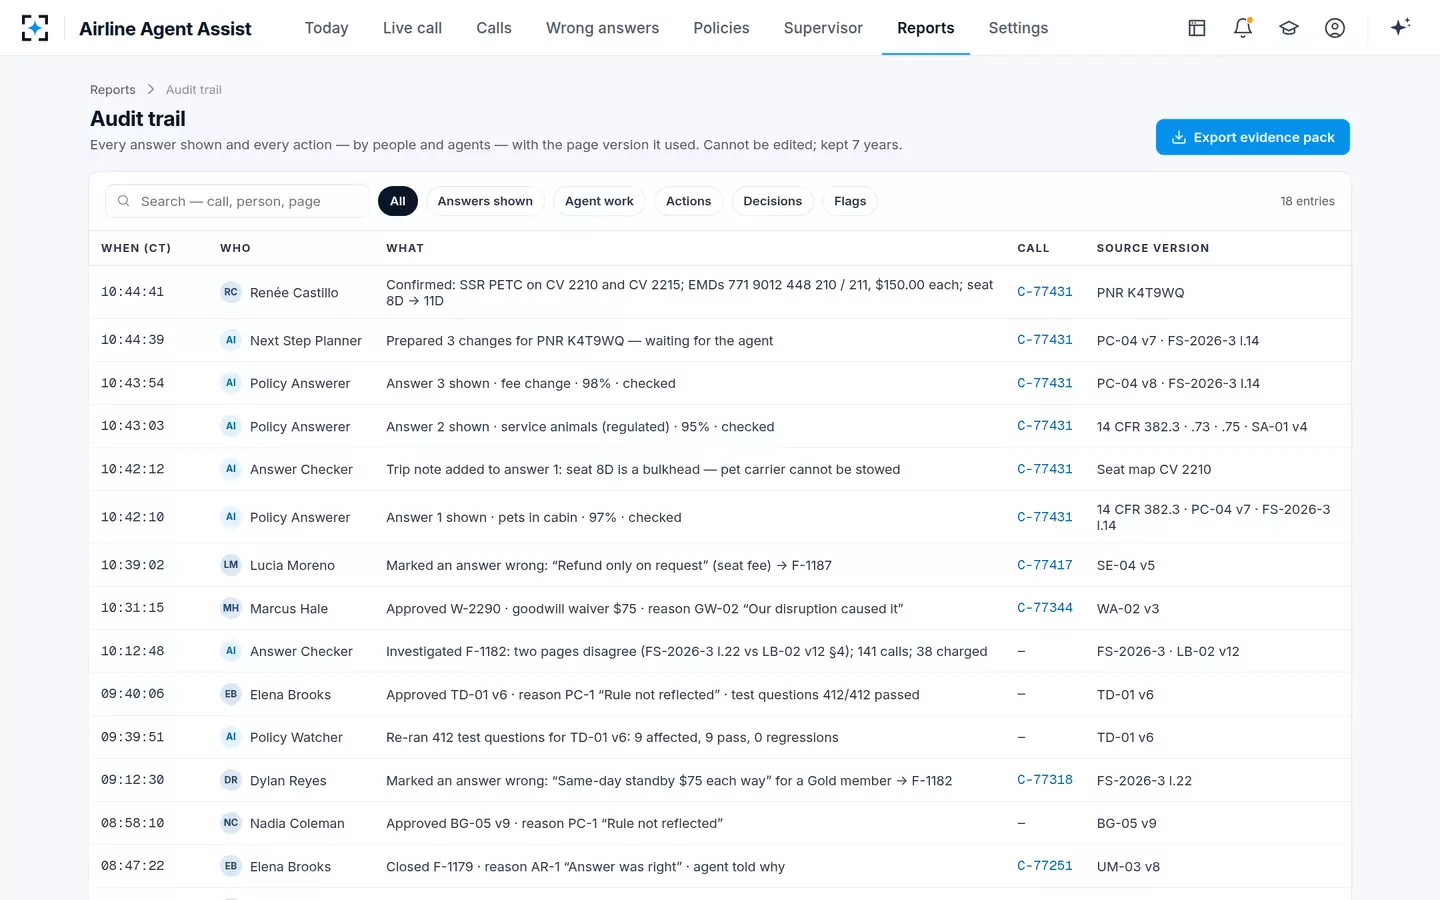
Task: Filter the audit trail by Flags
Action: [x=850, y=201]
